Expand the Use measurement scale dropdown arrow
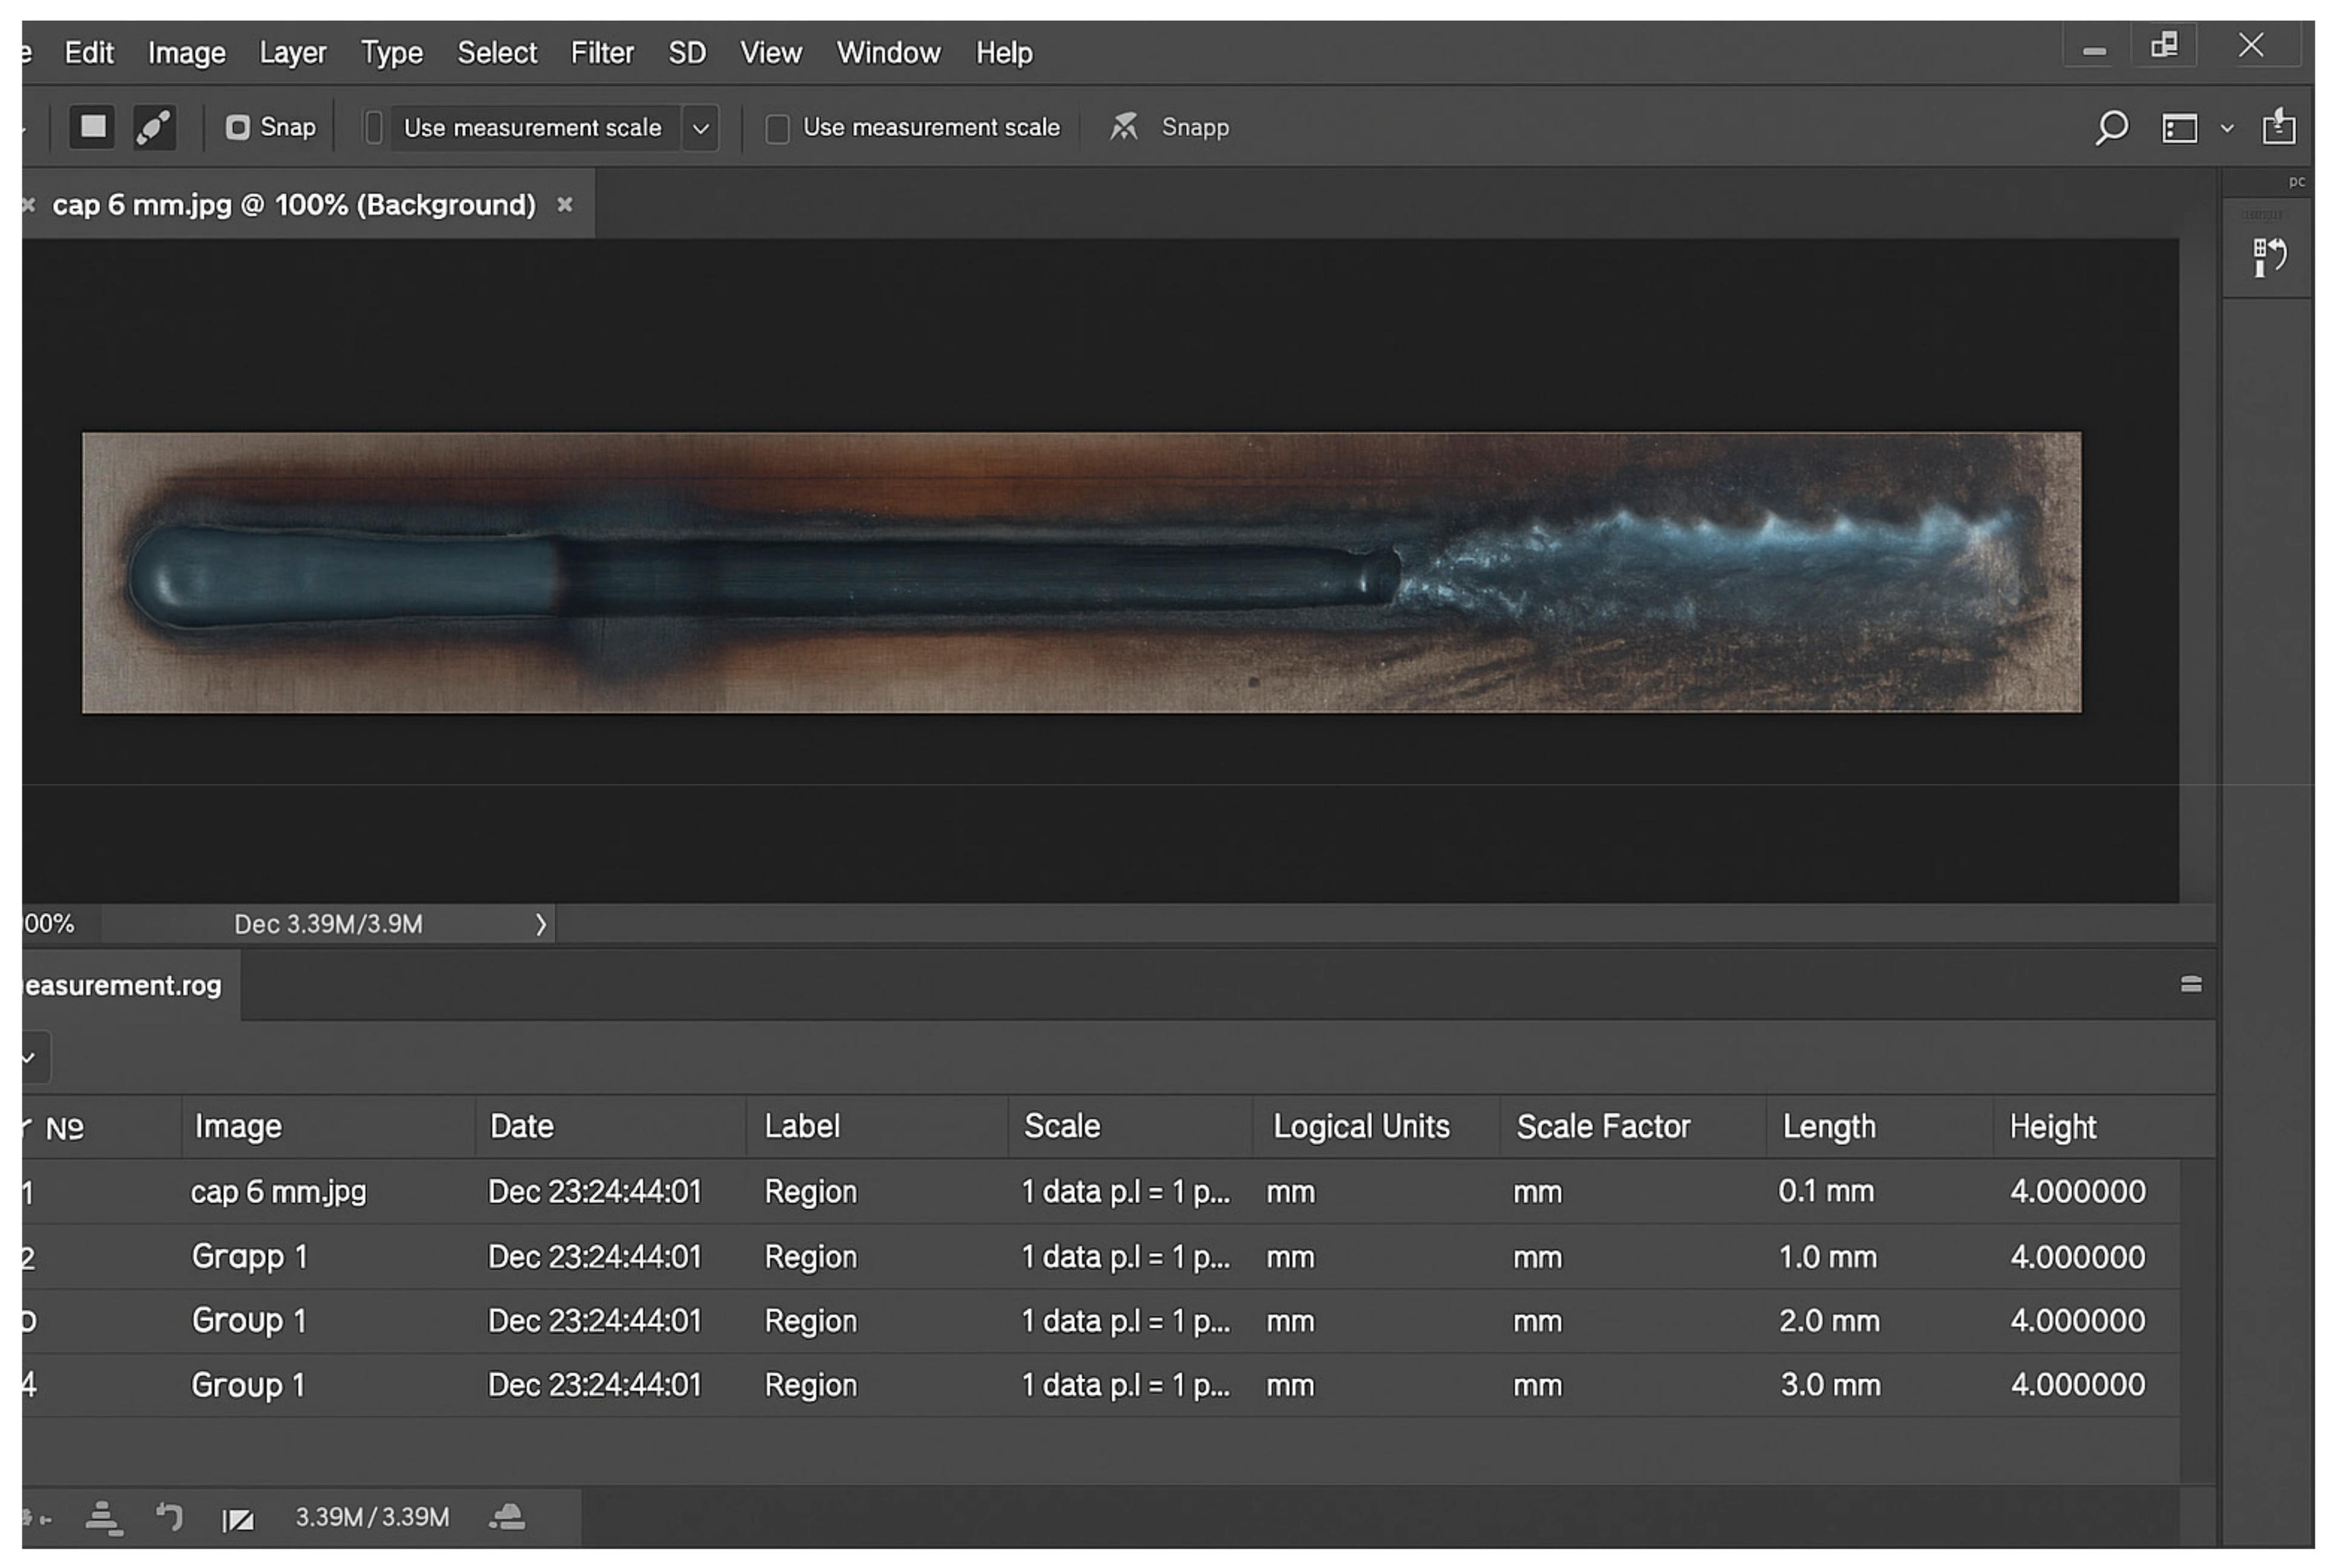 pos(700,129)
